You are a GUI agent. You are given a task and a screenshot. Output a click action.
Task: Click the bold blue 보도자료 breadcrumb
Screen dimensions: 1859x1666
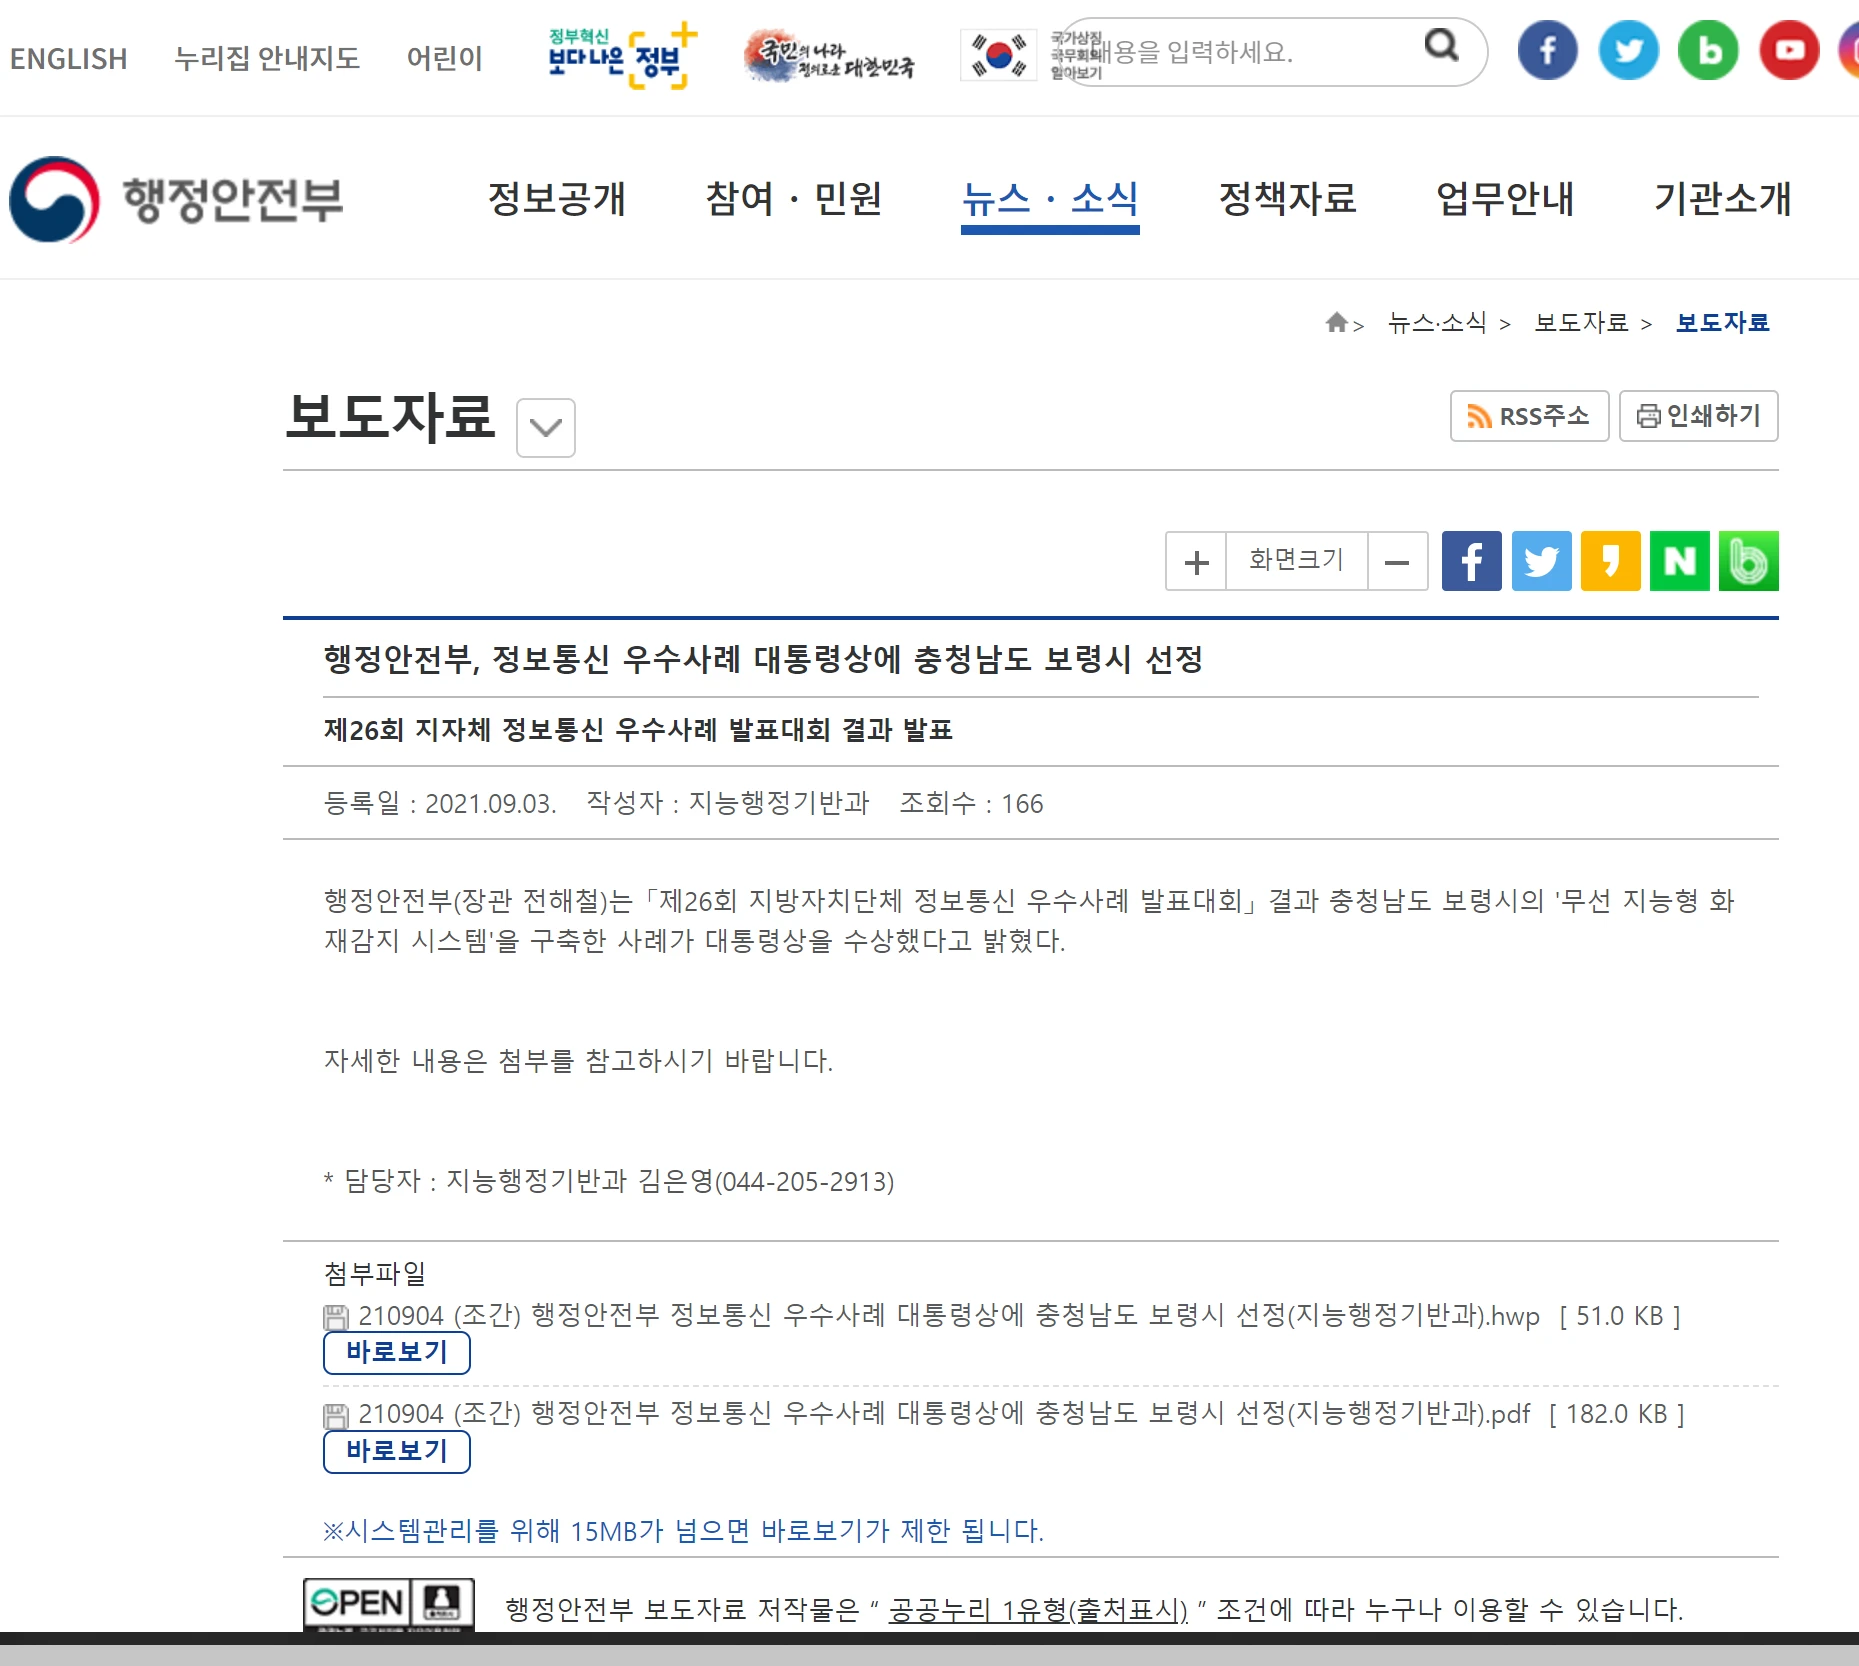(x=1722, y=322)
